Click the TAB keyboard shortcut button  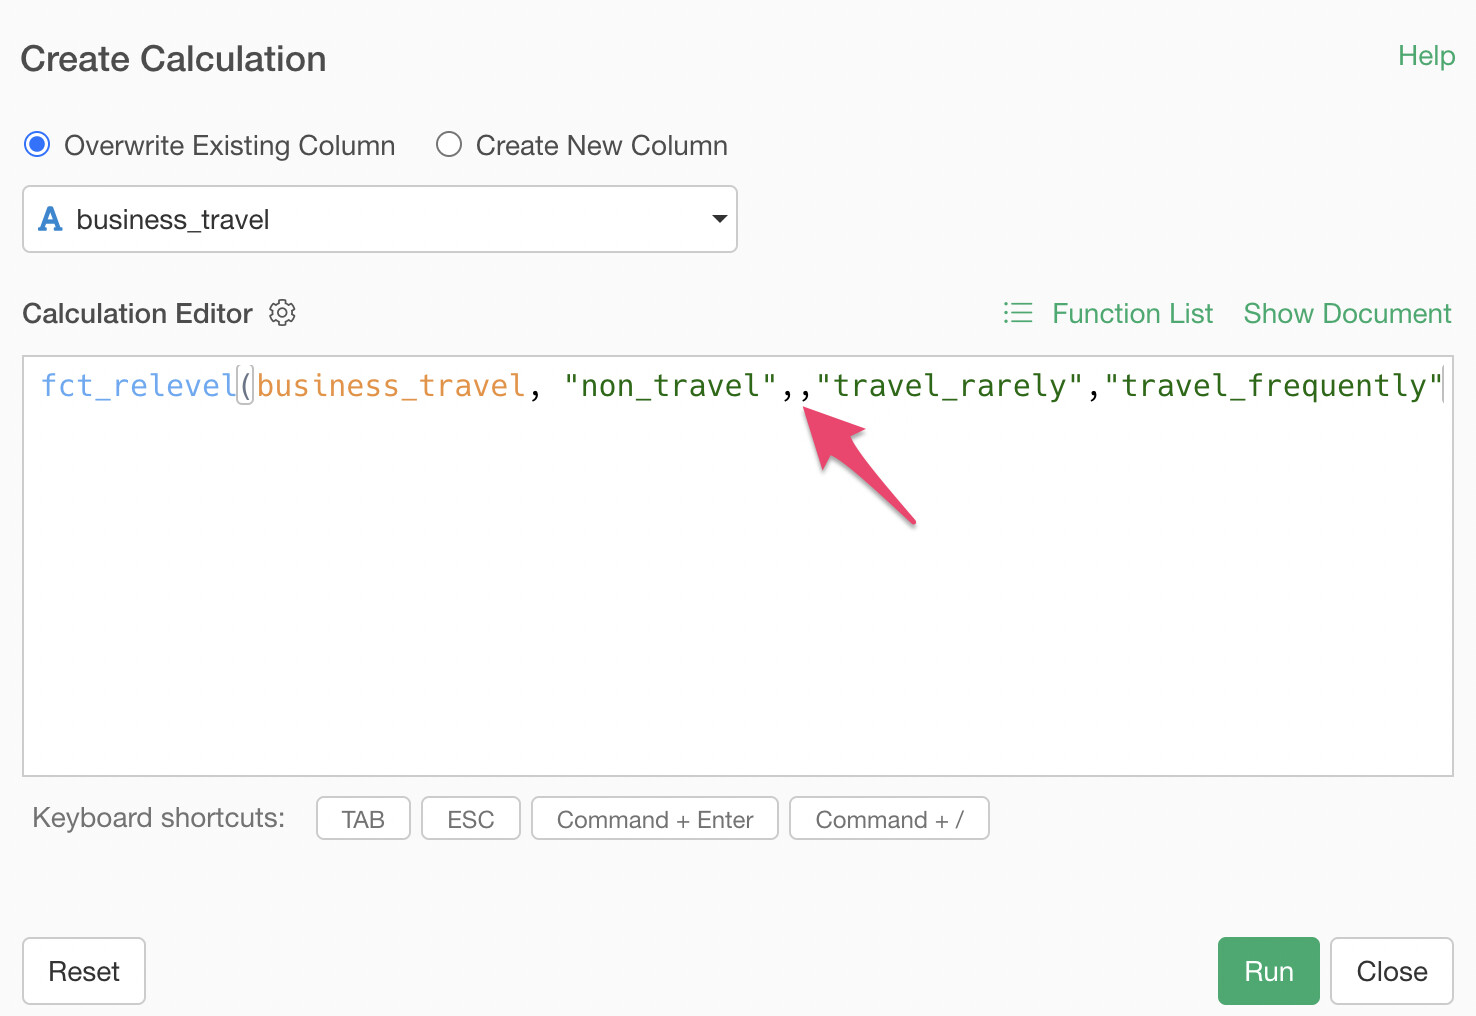pos(363,819)
